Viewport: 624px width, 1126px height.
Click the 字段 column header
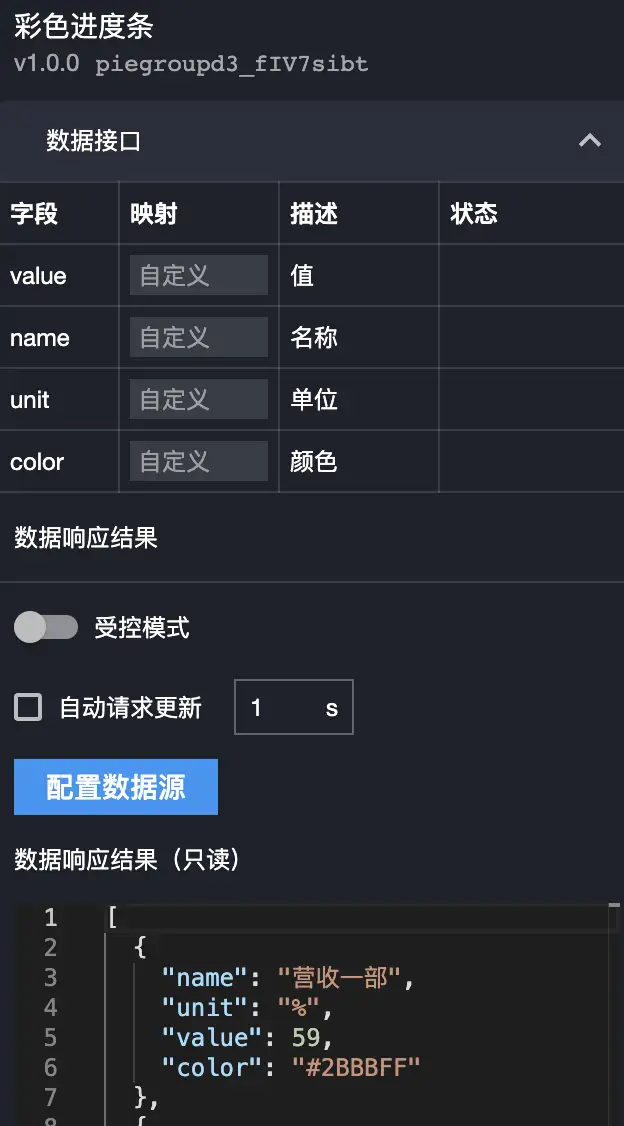coord(34,213)
